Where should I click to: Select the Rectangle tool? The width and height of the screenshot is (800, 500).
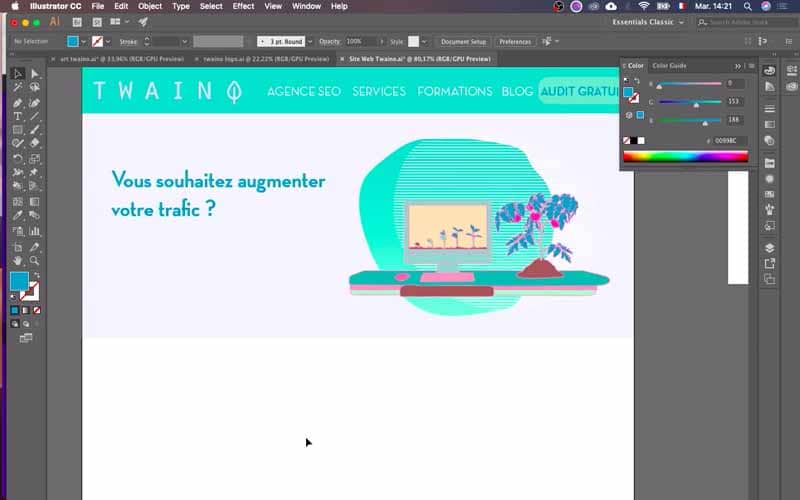point(17,130)
